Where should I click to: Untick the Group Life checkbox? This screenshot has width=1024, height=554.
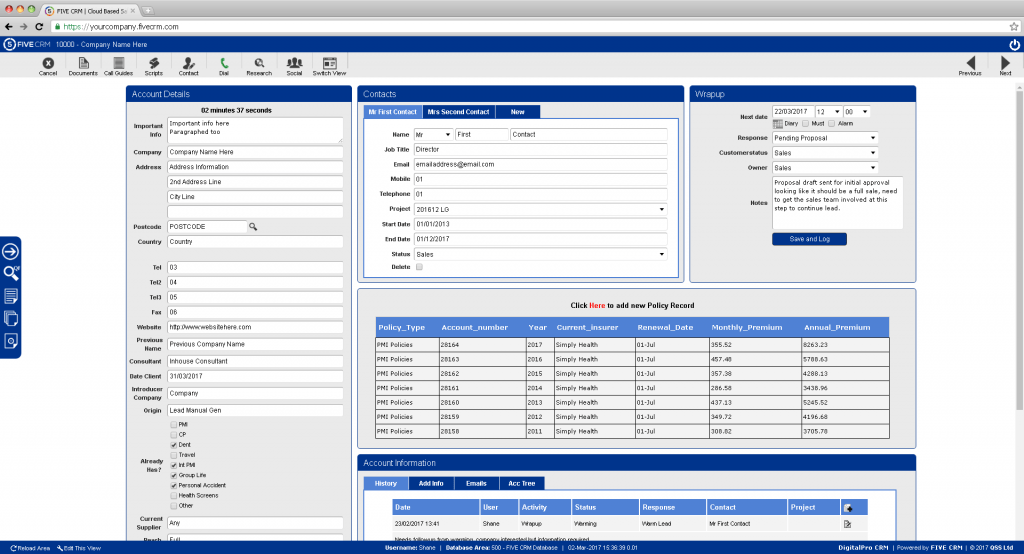pos(174,475)
